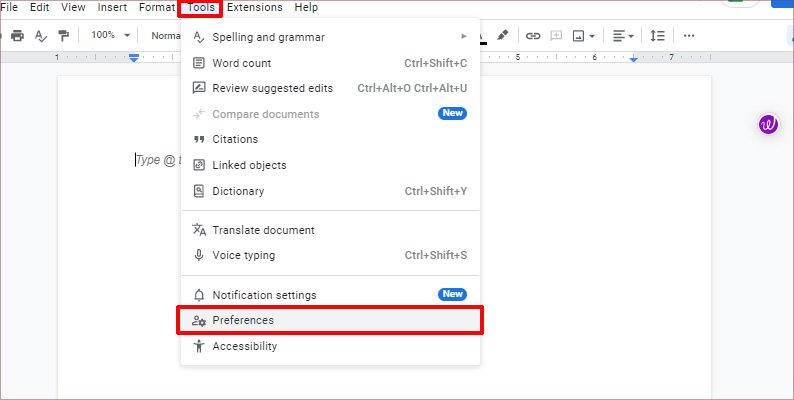This screenshot has height=400, width=794.
Task: Click the highlight color pen icon
Action: coord(502,35)
